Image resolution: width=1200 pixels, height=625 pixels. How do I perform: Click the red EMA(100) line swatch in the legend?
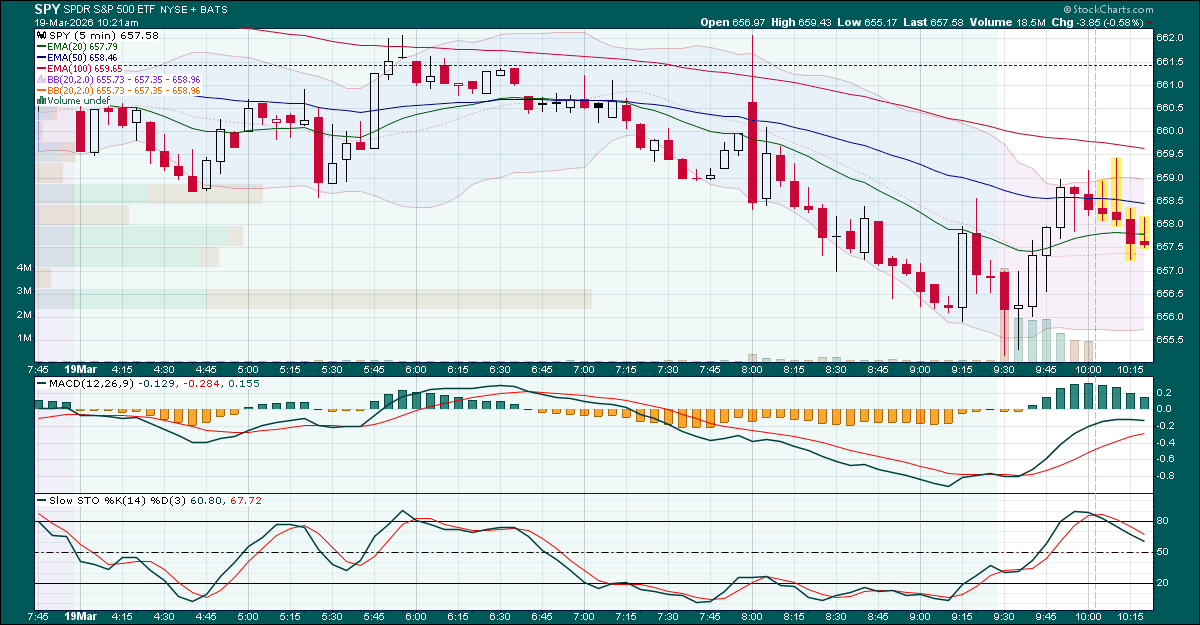(41, 68)
